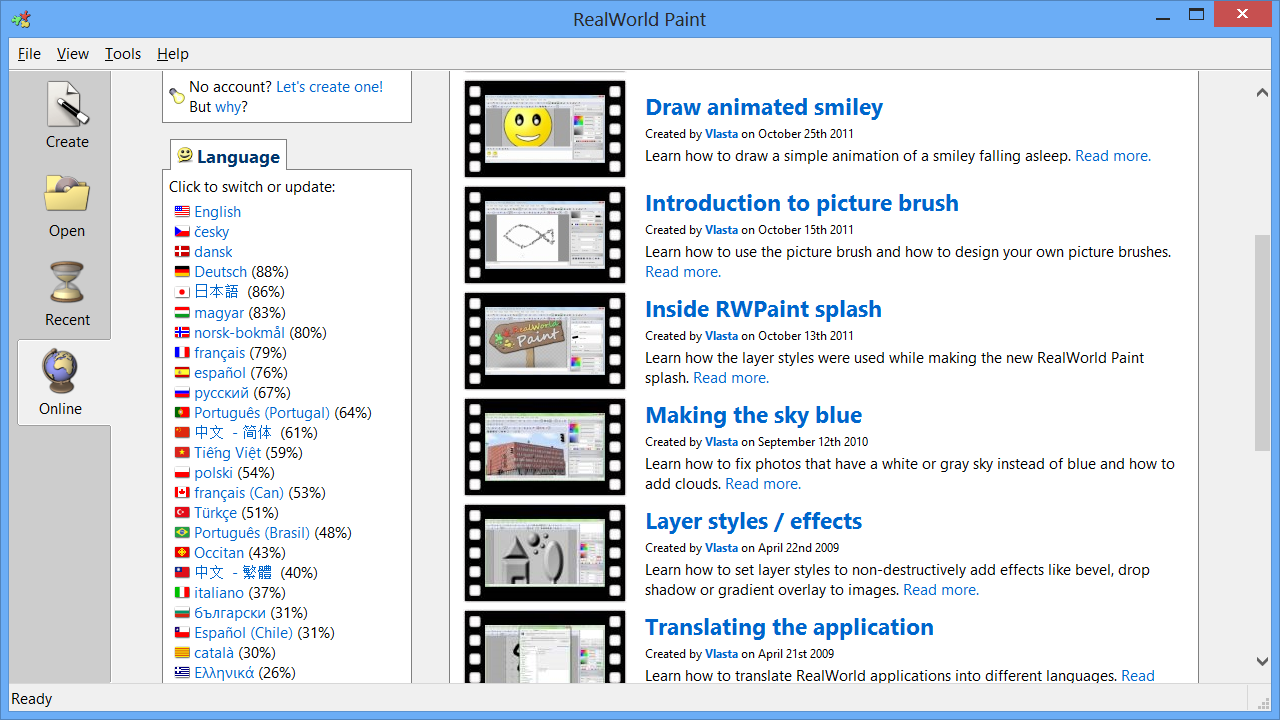Open the File menu
The width and height of the screenshot is (1280, 720).
click(x=29, y=54)
